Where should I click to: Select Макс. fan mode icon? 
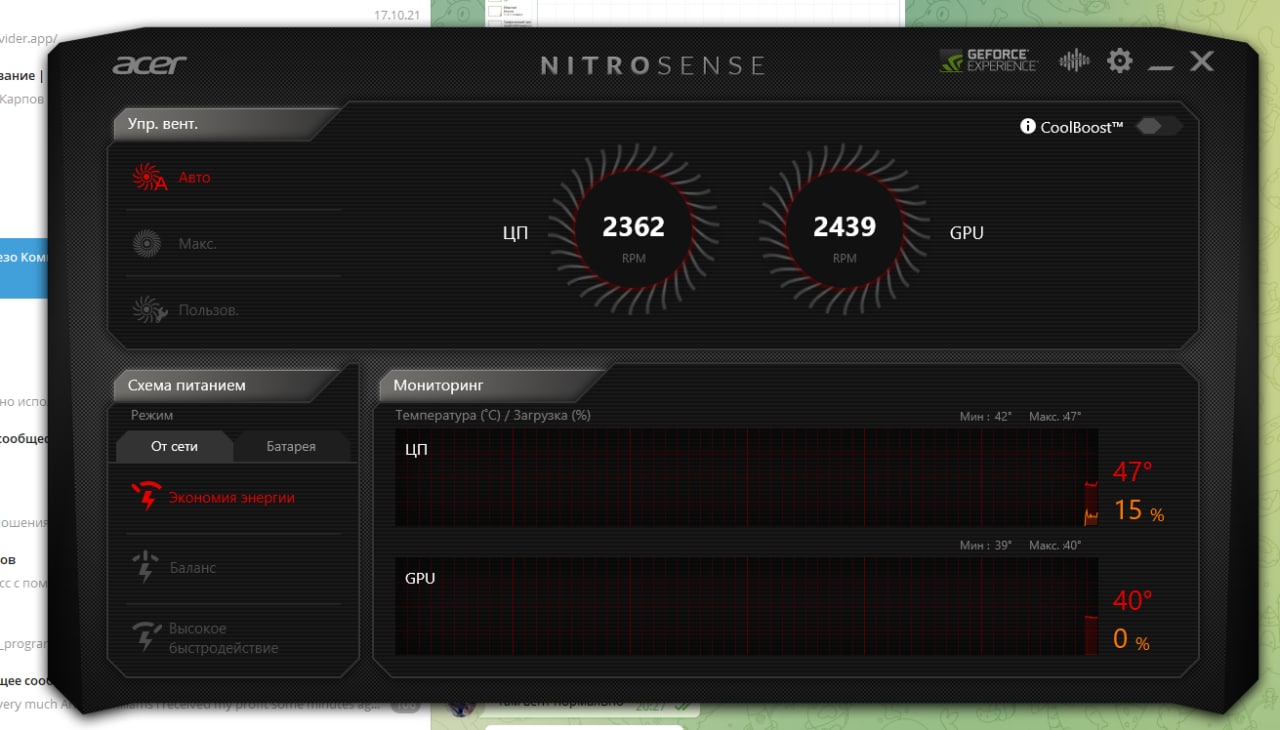pos(147,243)
